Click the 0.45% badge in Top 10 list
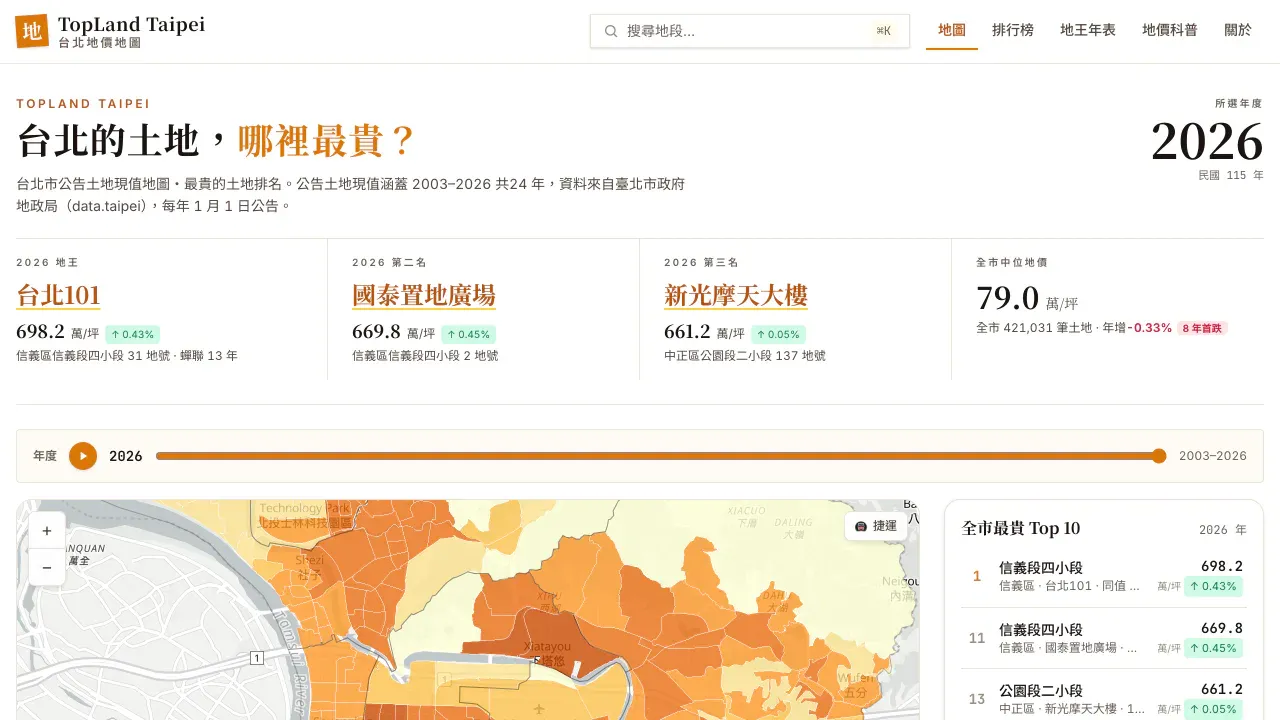This screenshot has width=1280, height=720. point(1213,648)
